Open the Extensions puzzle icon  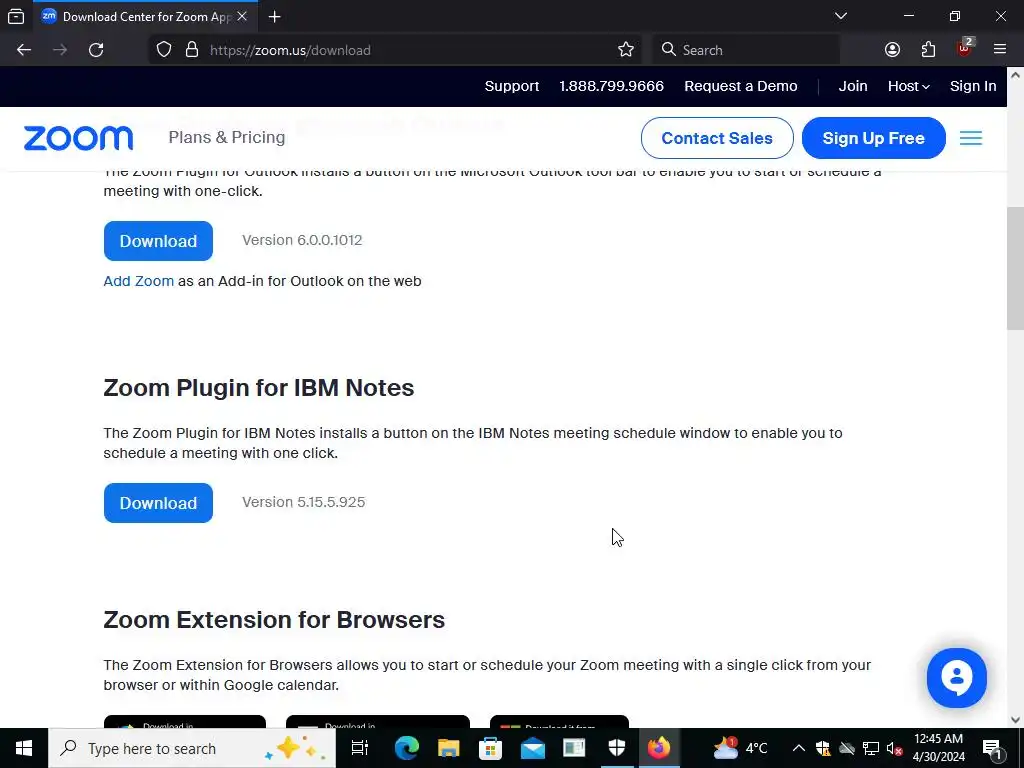928,50
